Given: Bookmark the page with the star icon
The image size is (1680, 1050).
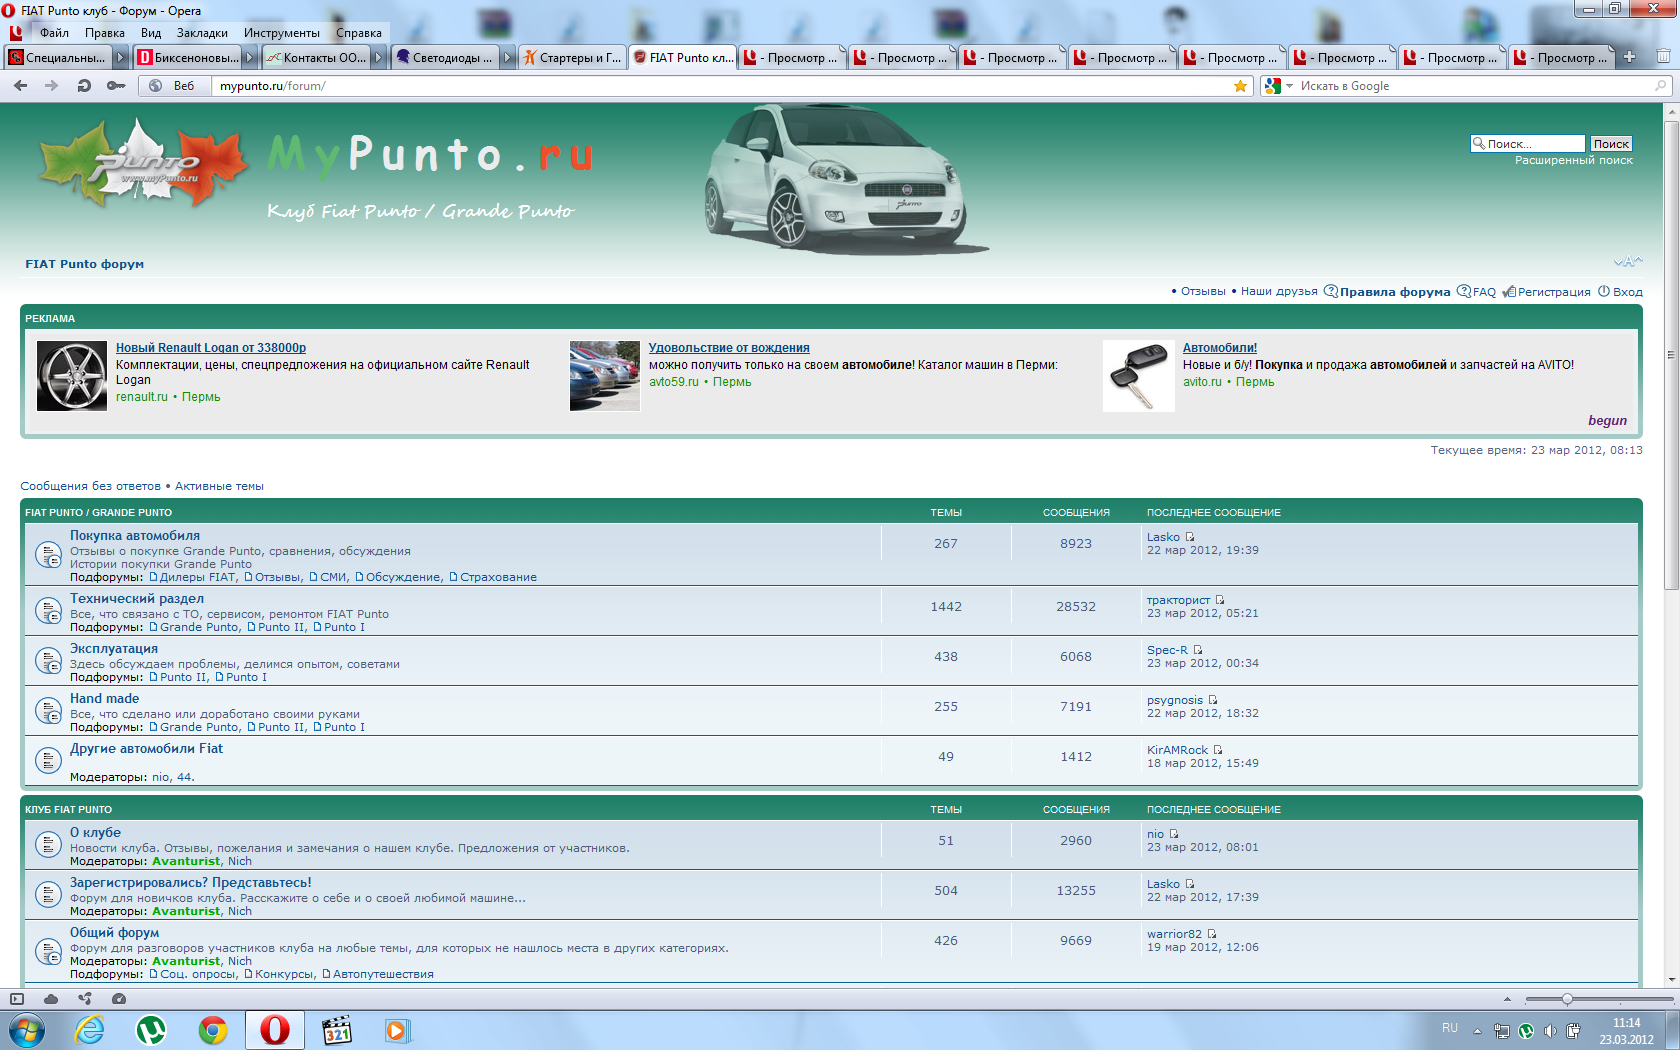Looking at the screenshot, I should 1240,86.
